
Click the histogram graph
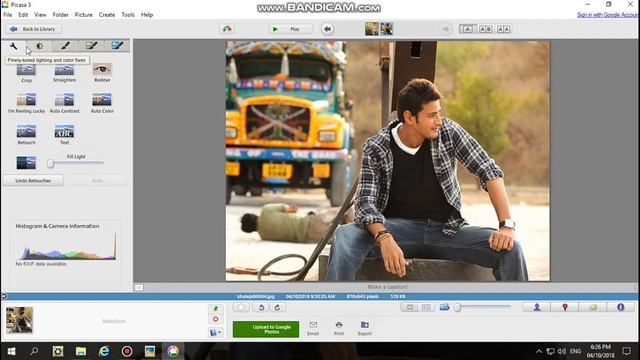coord(66,247)
